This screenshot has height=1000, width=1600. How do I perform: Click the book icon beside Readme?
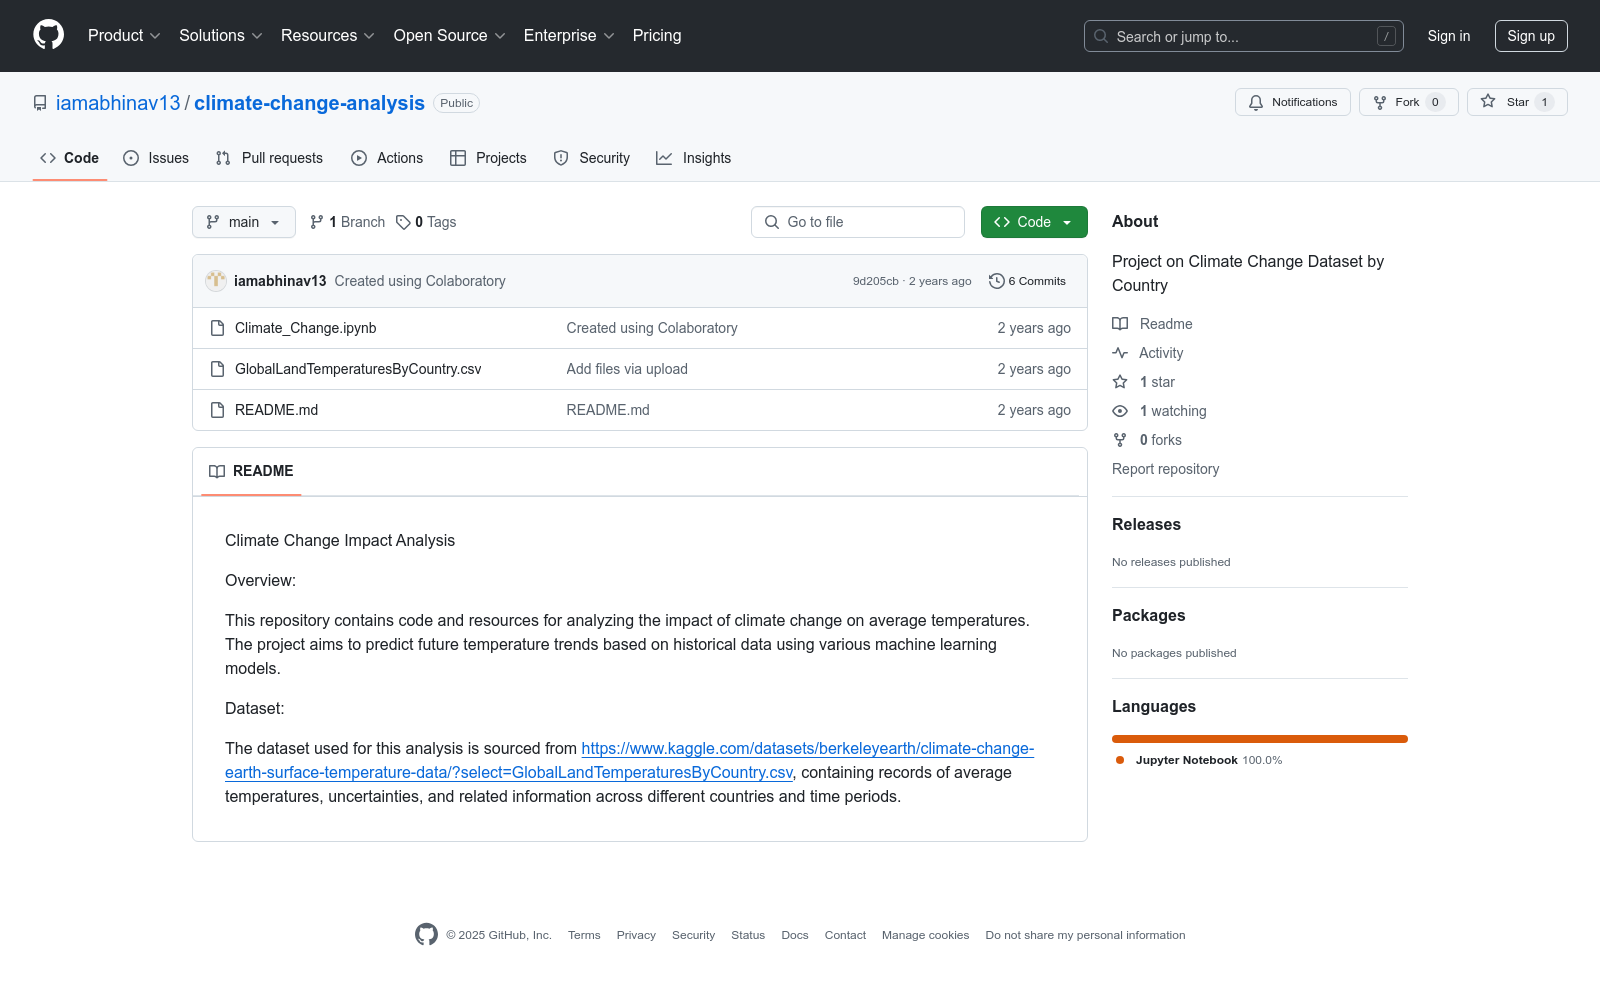1120,324
